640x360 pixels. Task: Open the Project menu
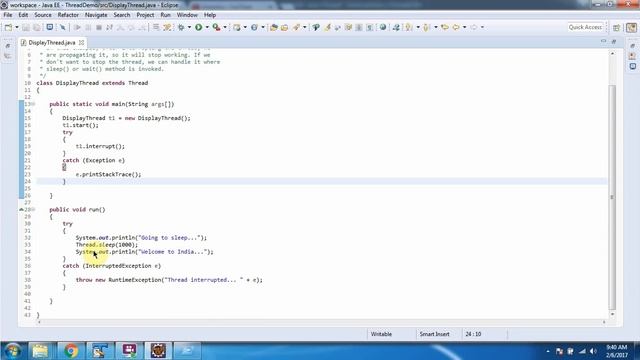[145, 15]
